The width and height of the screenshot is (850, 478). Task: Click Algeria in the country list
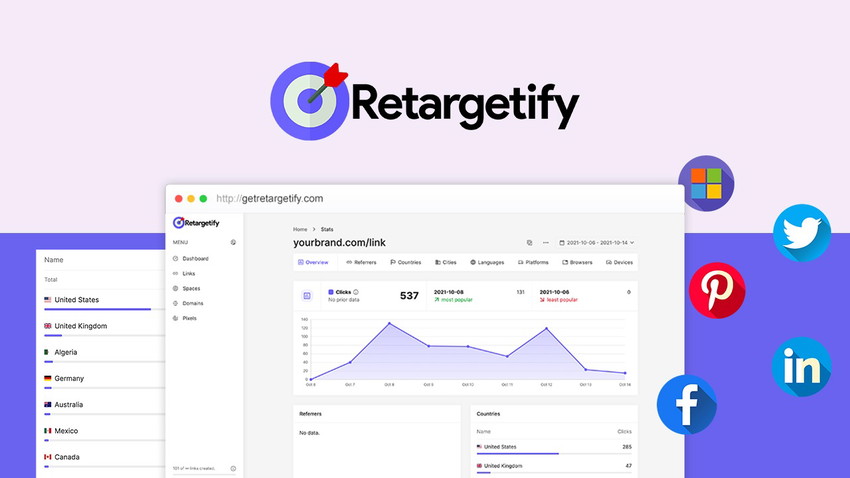[66, 352]
